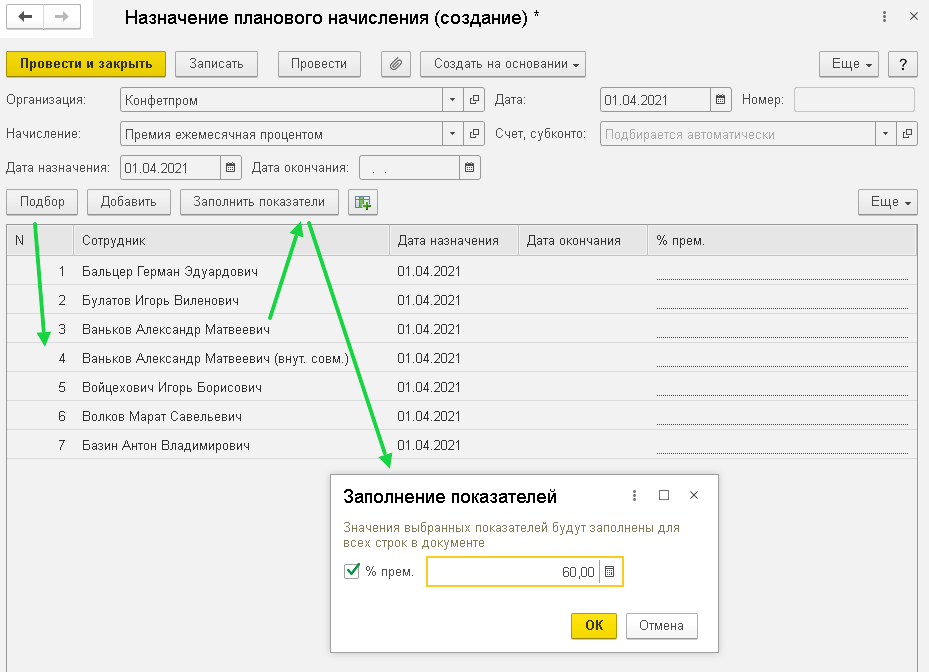The image size is (929, 672).
Task: Click Провести и закрыть
Action: point(86,64)
